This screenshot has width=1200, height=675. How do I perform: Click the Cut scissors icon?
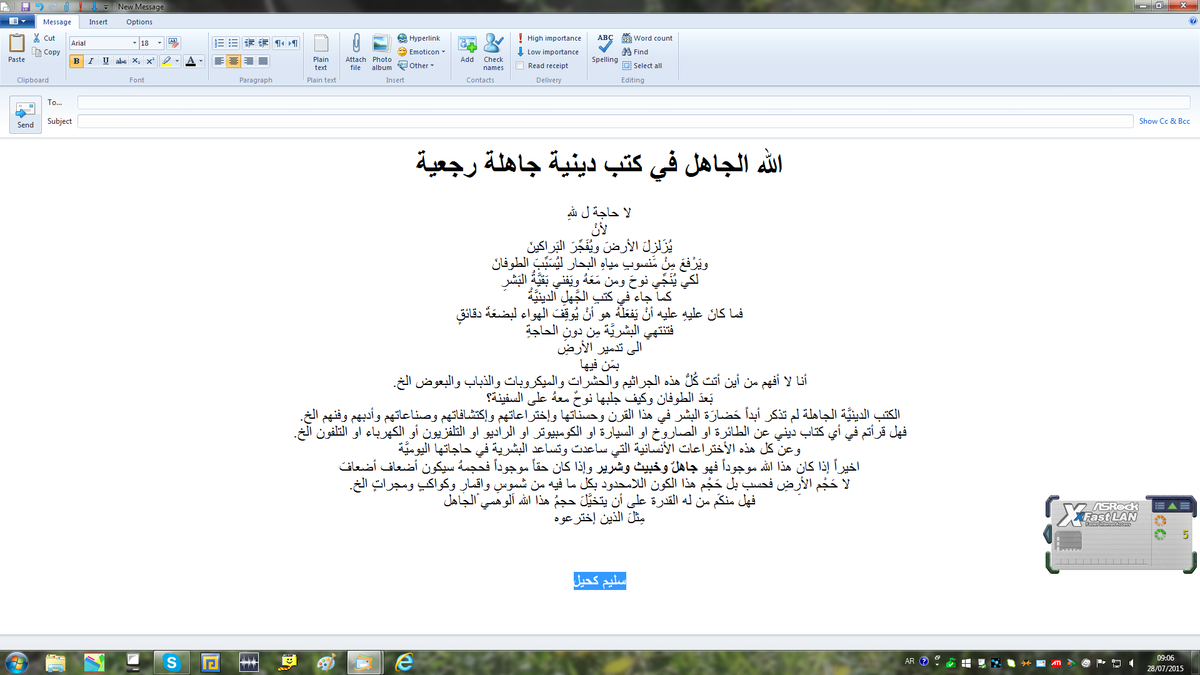(37, 38)
